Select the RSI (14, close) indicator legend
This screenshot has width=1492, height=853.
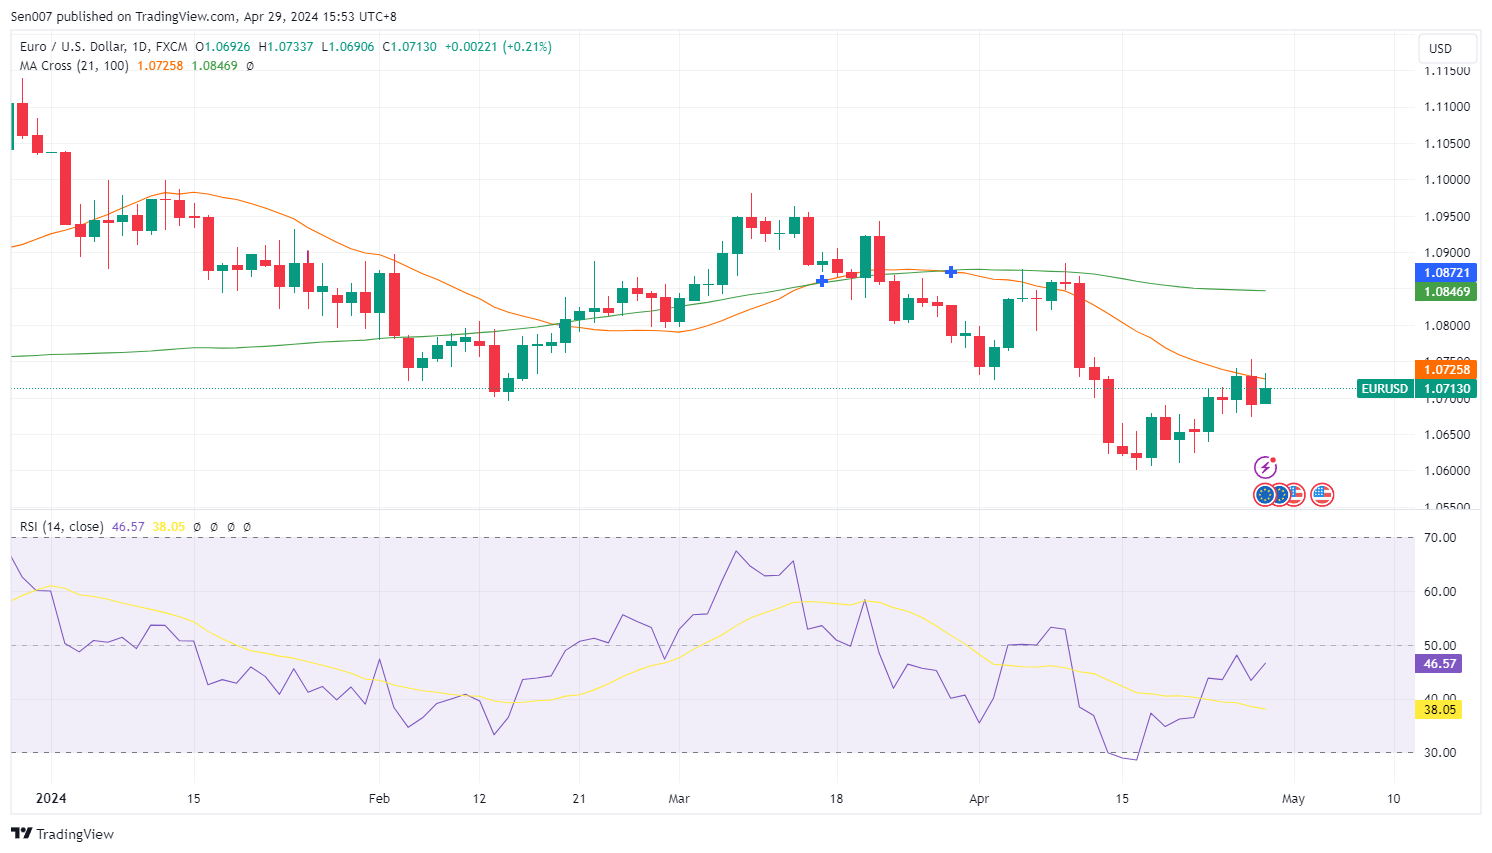pos(61,526)
